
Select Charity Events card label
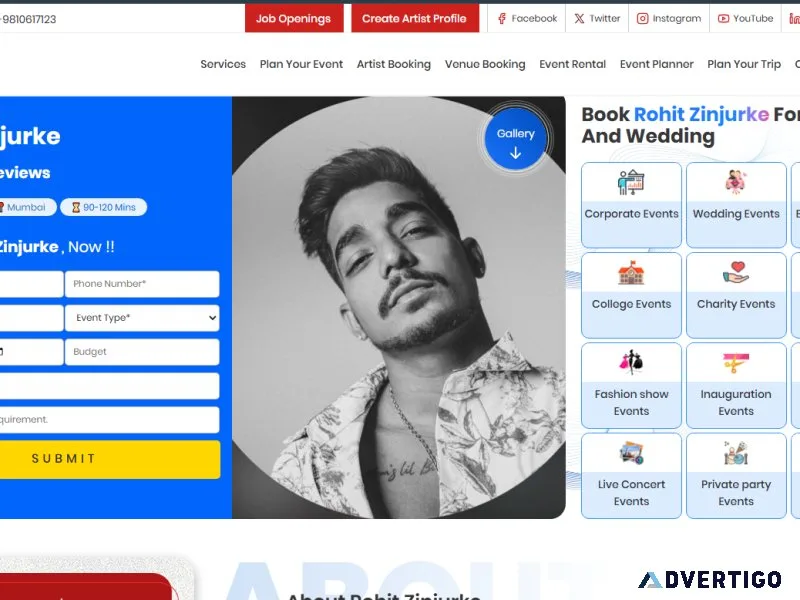point(736,304)
